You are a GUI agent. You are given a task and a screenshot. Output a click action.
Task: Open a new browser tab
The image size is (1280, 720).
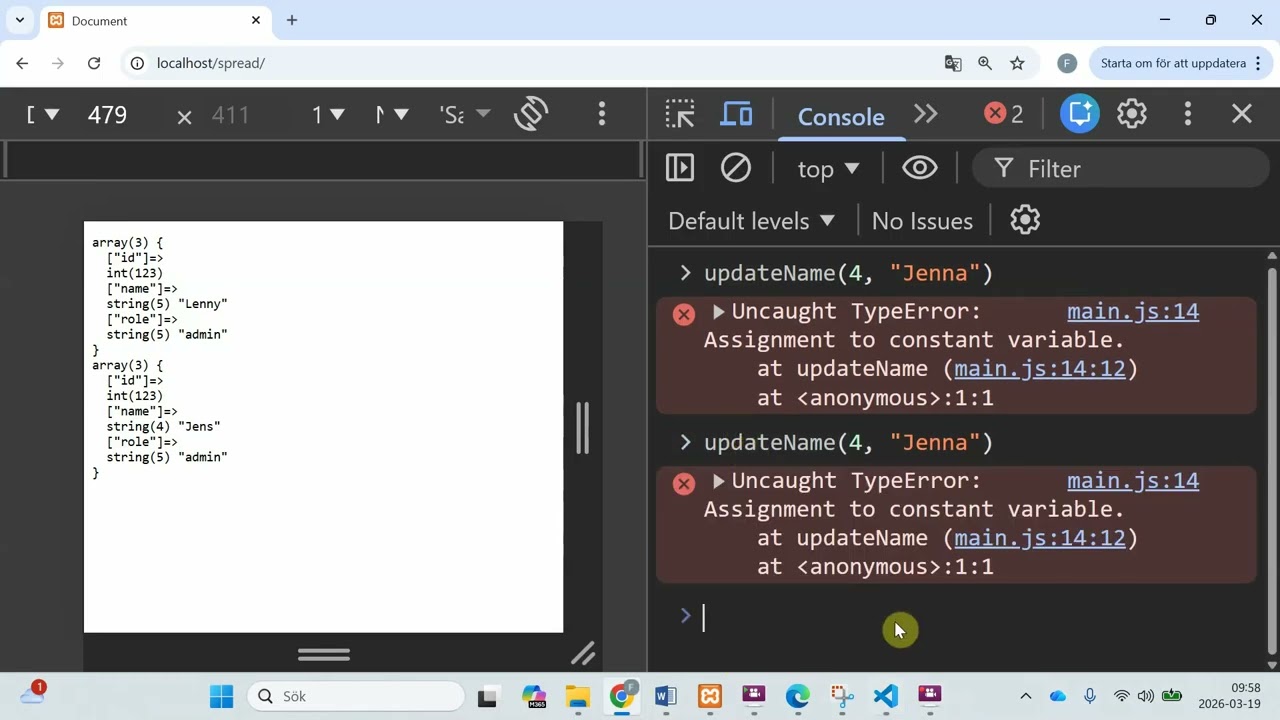pyautogui.click(x=292, y=20)
